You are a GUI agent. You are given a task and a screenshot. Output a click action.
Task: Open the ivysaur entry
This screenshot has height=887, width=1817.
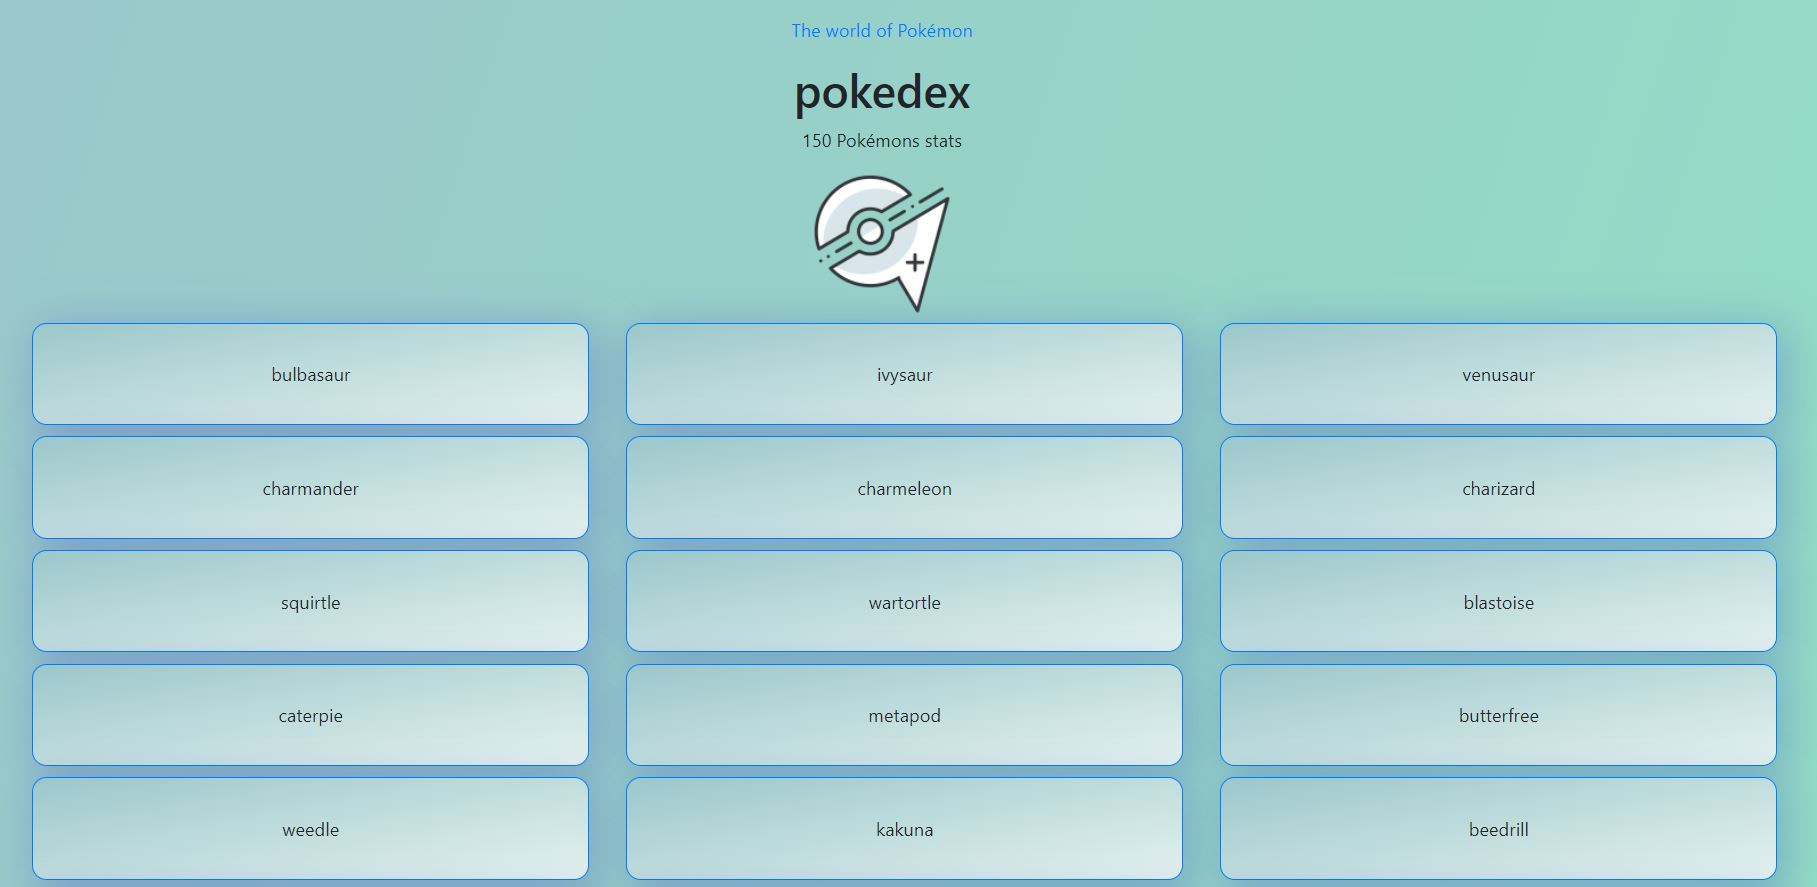click(x=904, y=374)
